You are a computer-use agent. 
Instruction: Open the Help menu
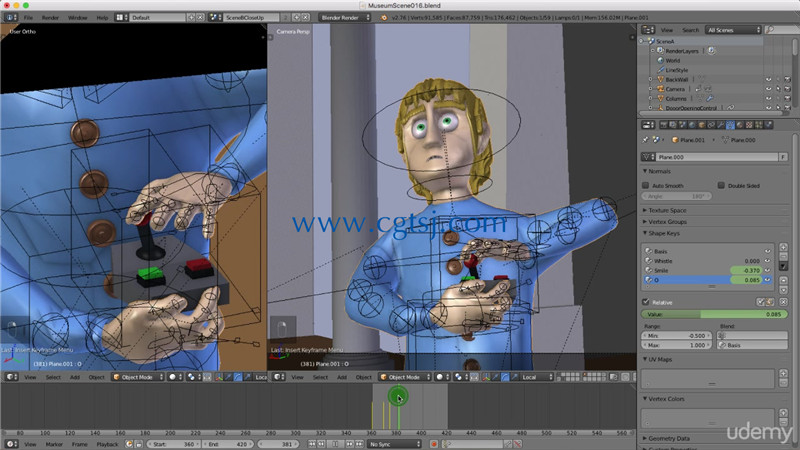point(102,17)
